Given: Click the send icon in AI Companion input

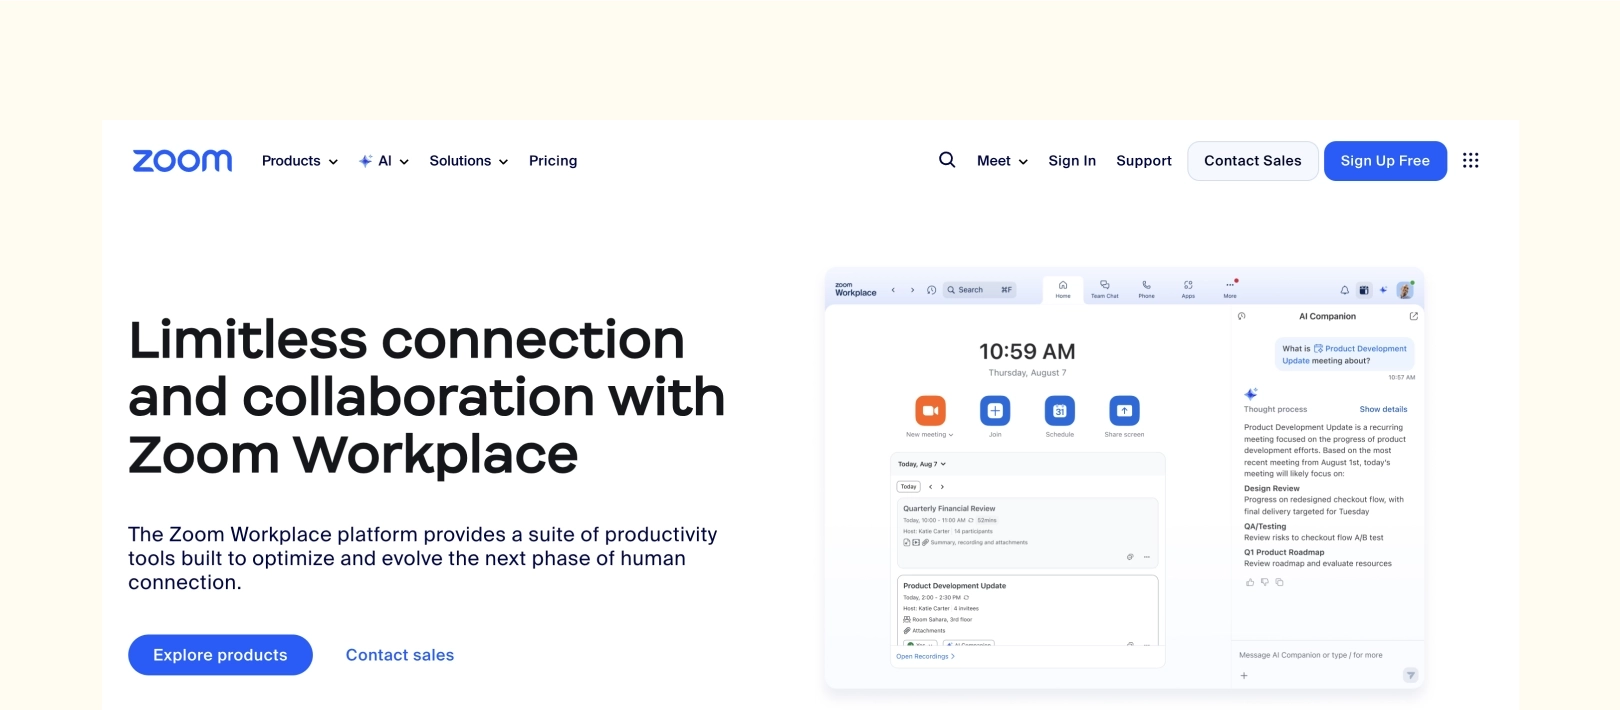Looking at the screenshot, I should coord(1410,675).
